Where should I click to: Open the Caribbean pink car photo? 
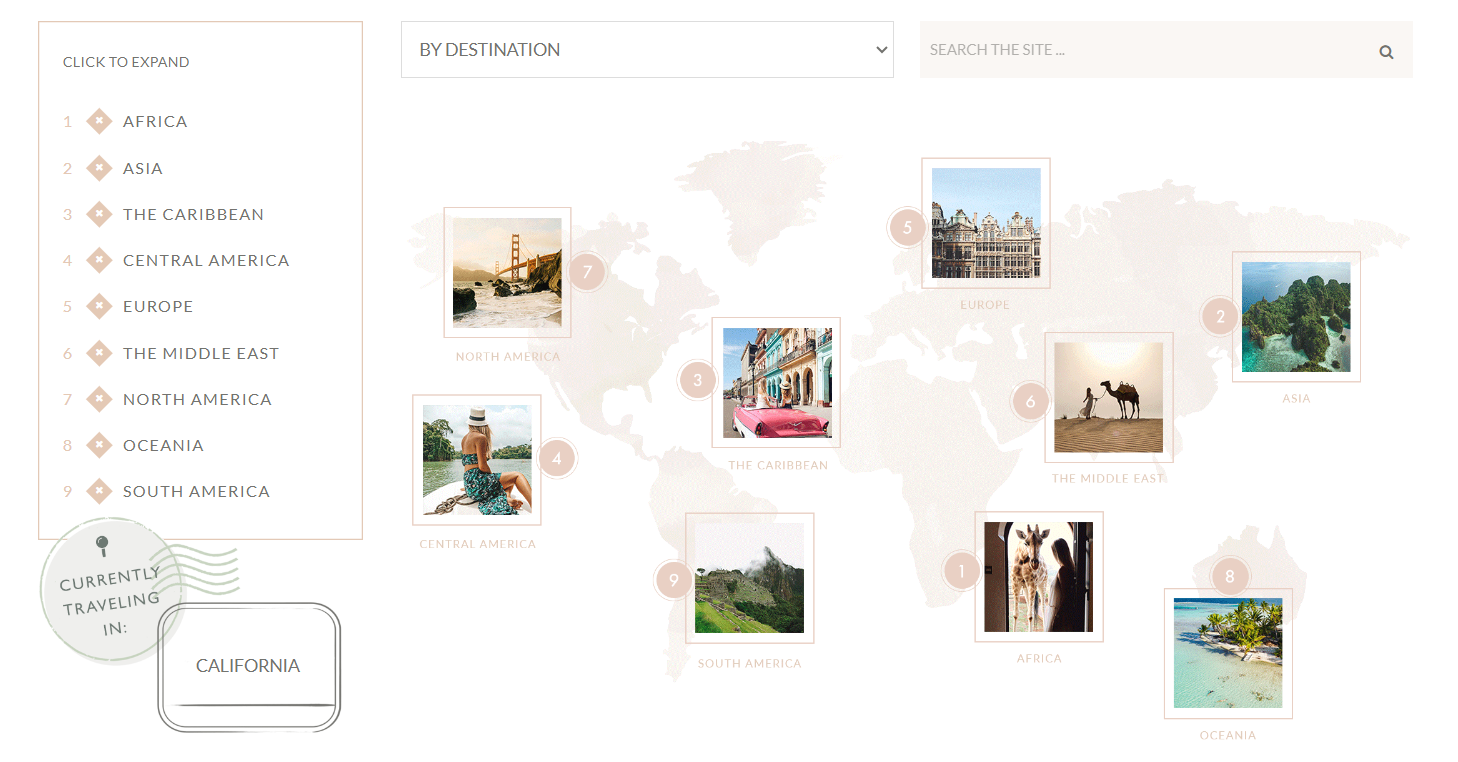776,382
